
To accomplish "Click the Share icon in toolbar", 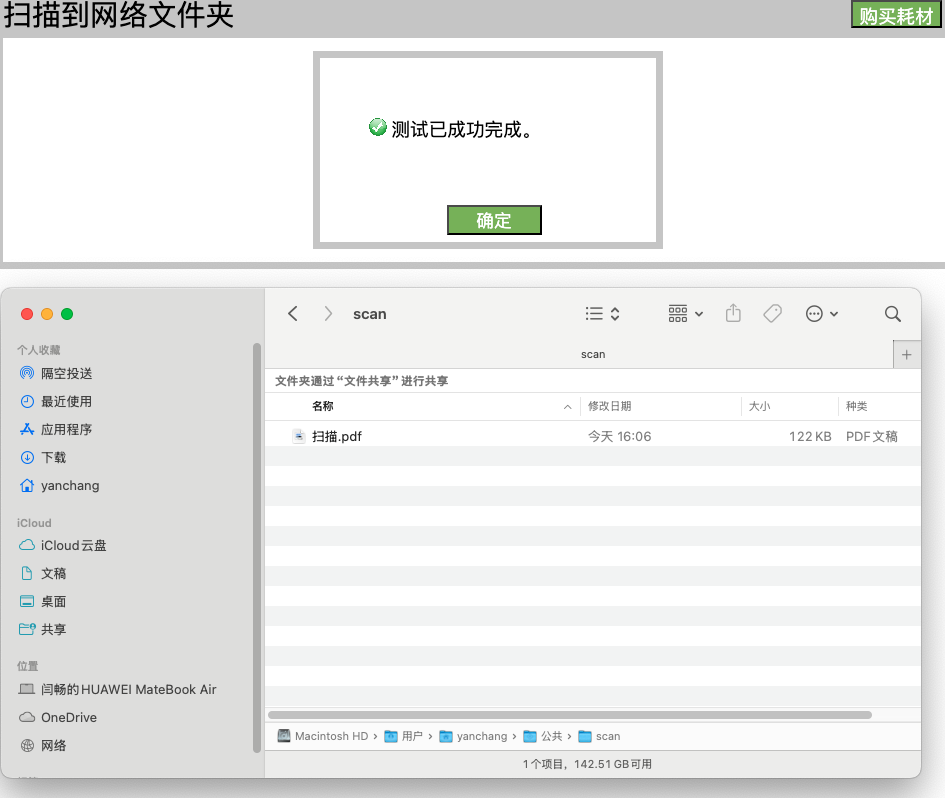I will [x=733, y=314].
